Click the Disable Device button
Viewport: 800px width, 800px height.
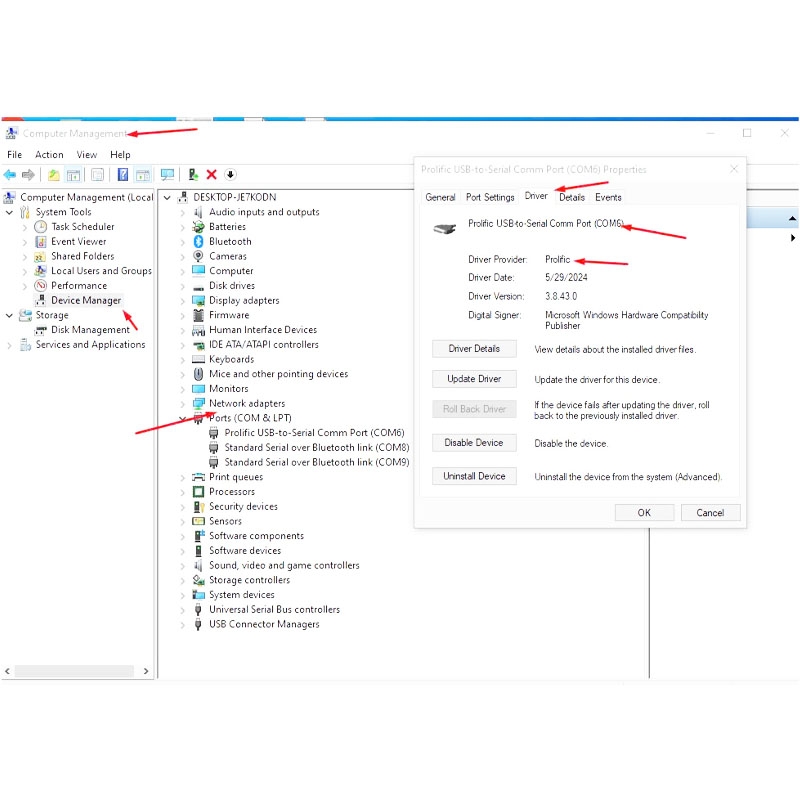point(474,443)
